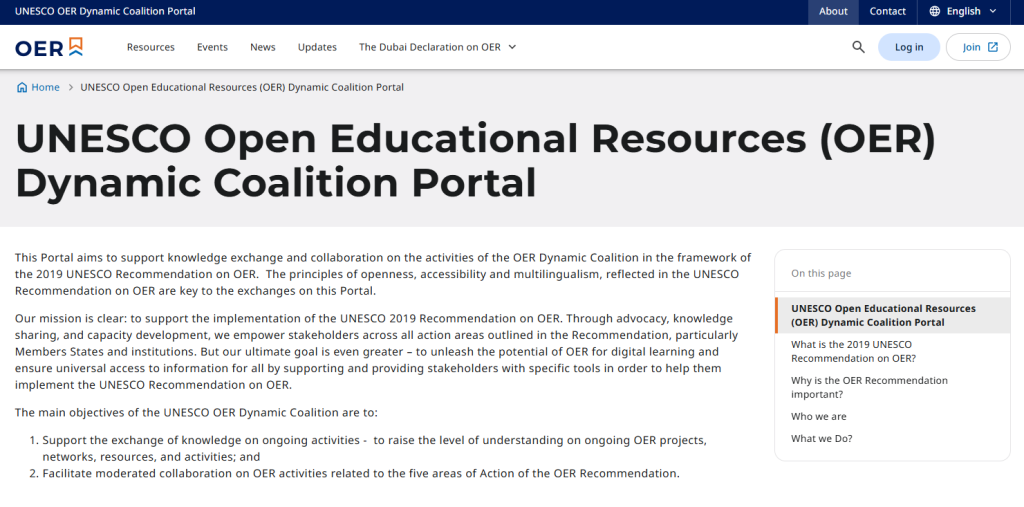Click list item 'Facilitate moderated collaboration on OER'
Viewport: 1024px width, 507px height.
(x=361, y=473)
